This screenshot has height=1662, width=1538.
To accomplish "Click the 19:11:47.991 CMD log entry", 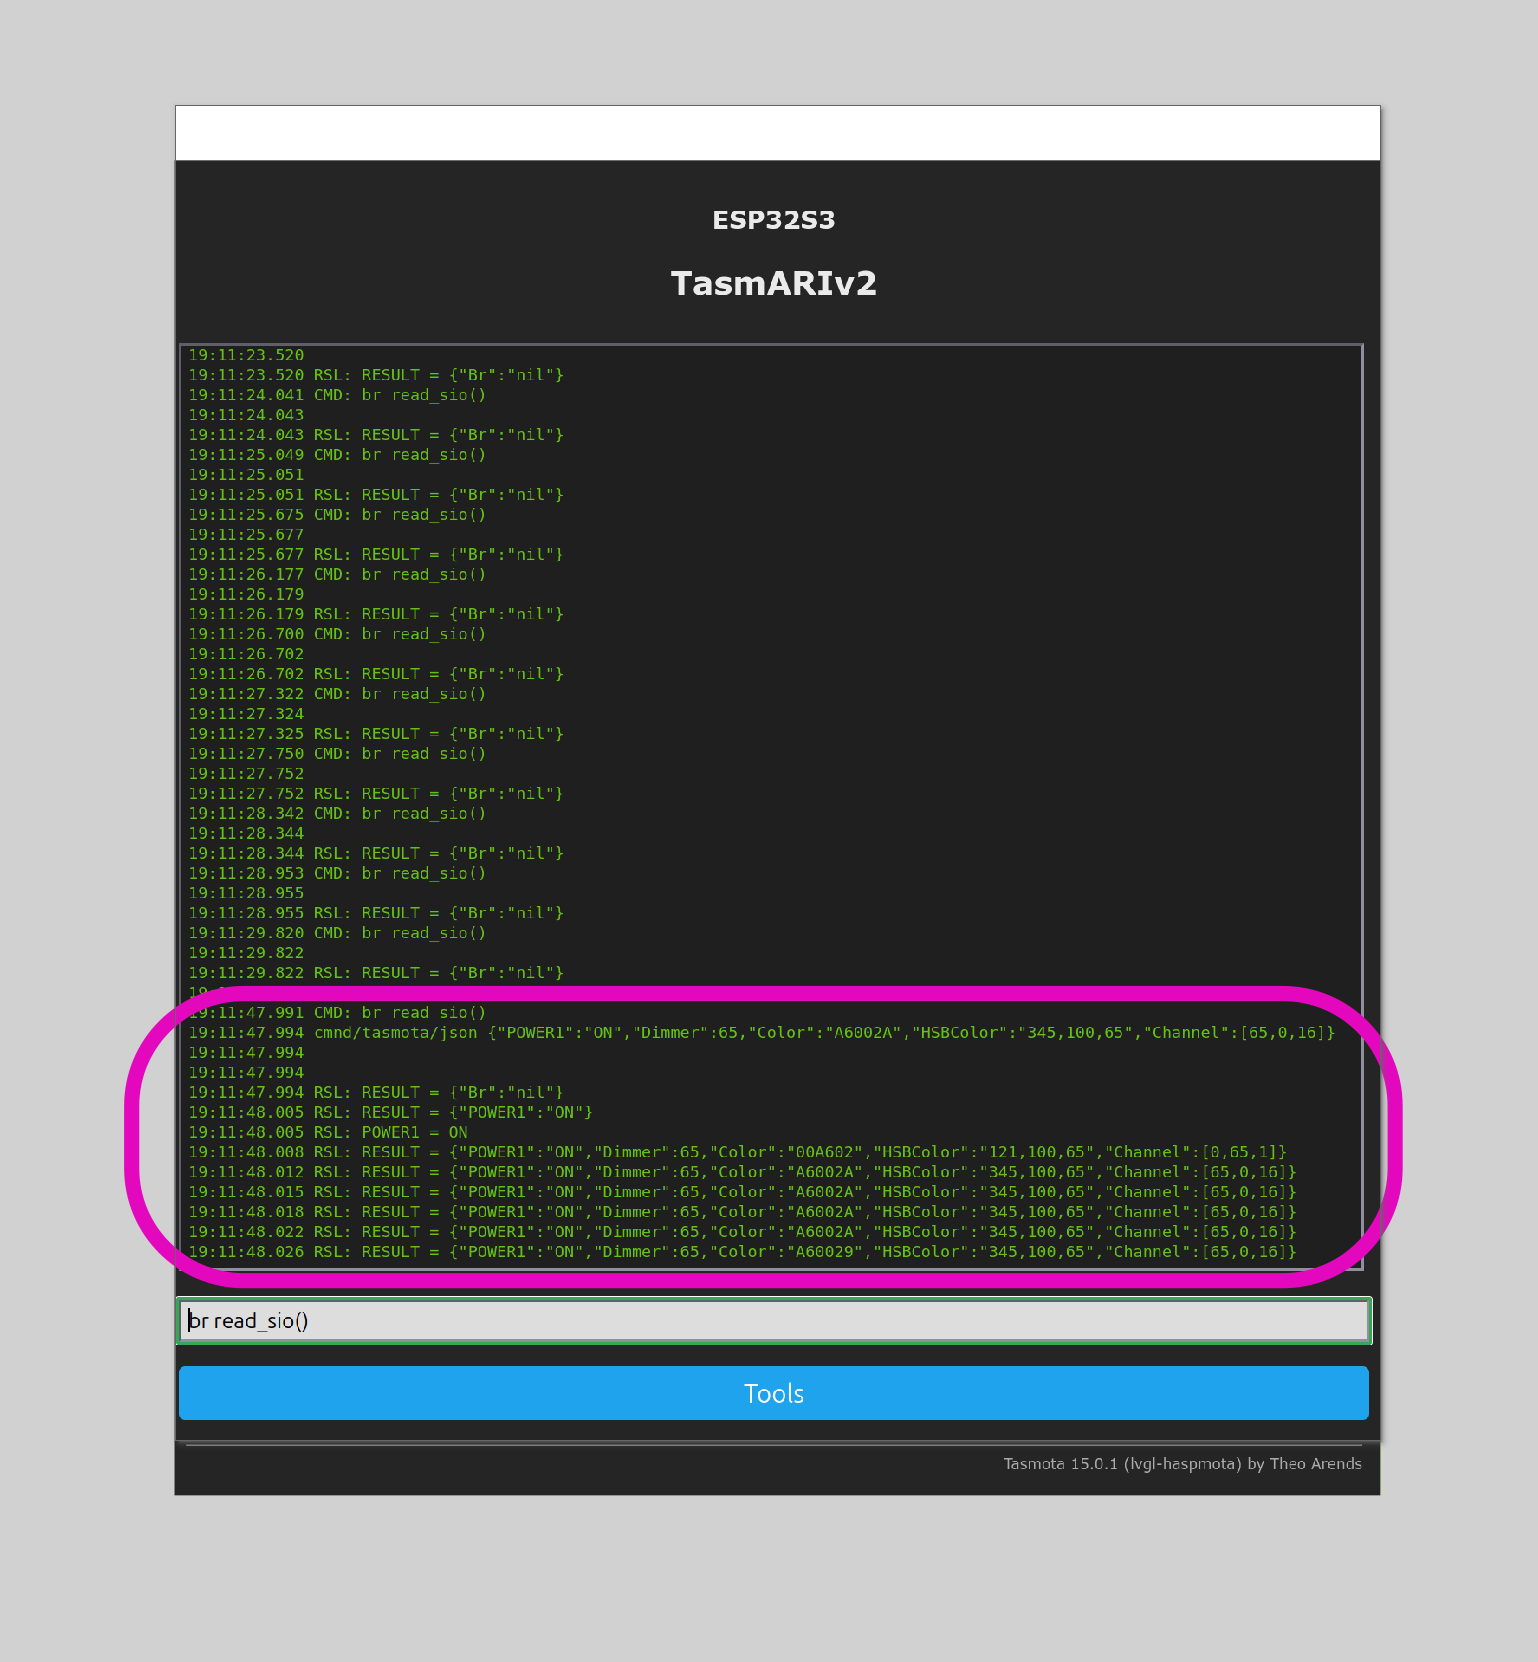I will click(337, 1013).
